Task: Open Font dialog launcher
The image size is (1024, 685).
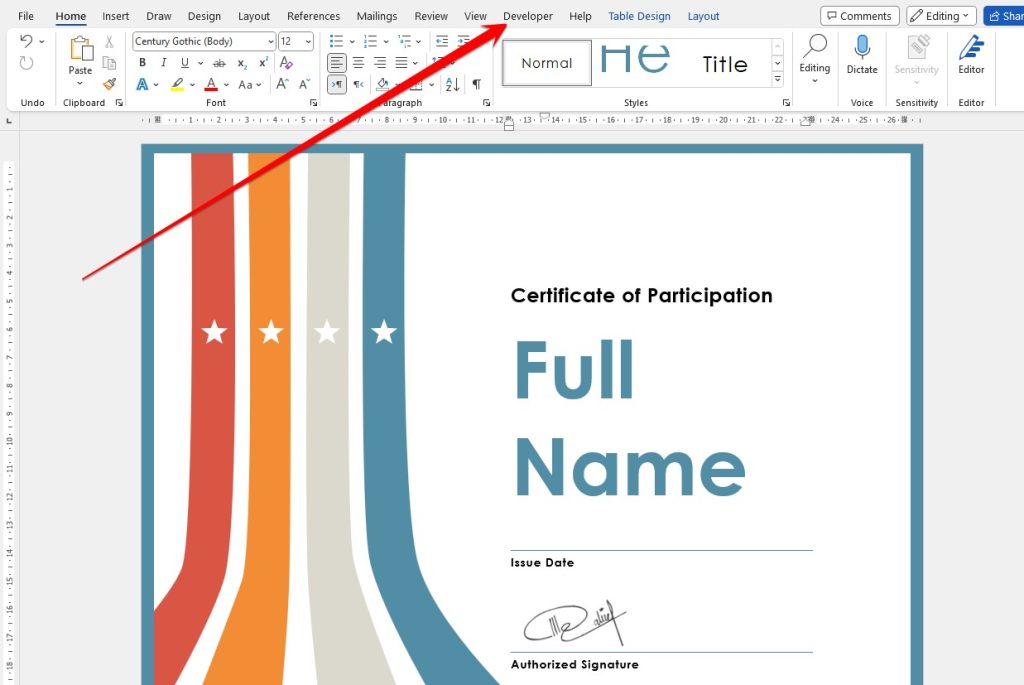Action: (313, 103)
